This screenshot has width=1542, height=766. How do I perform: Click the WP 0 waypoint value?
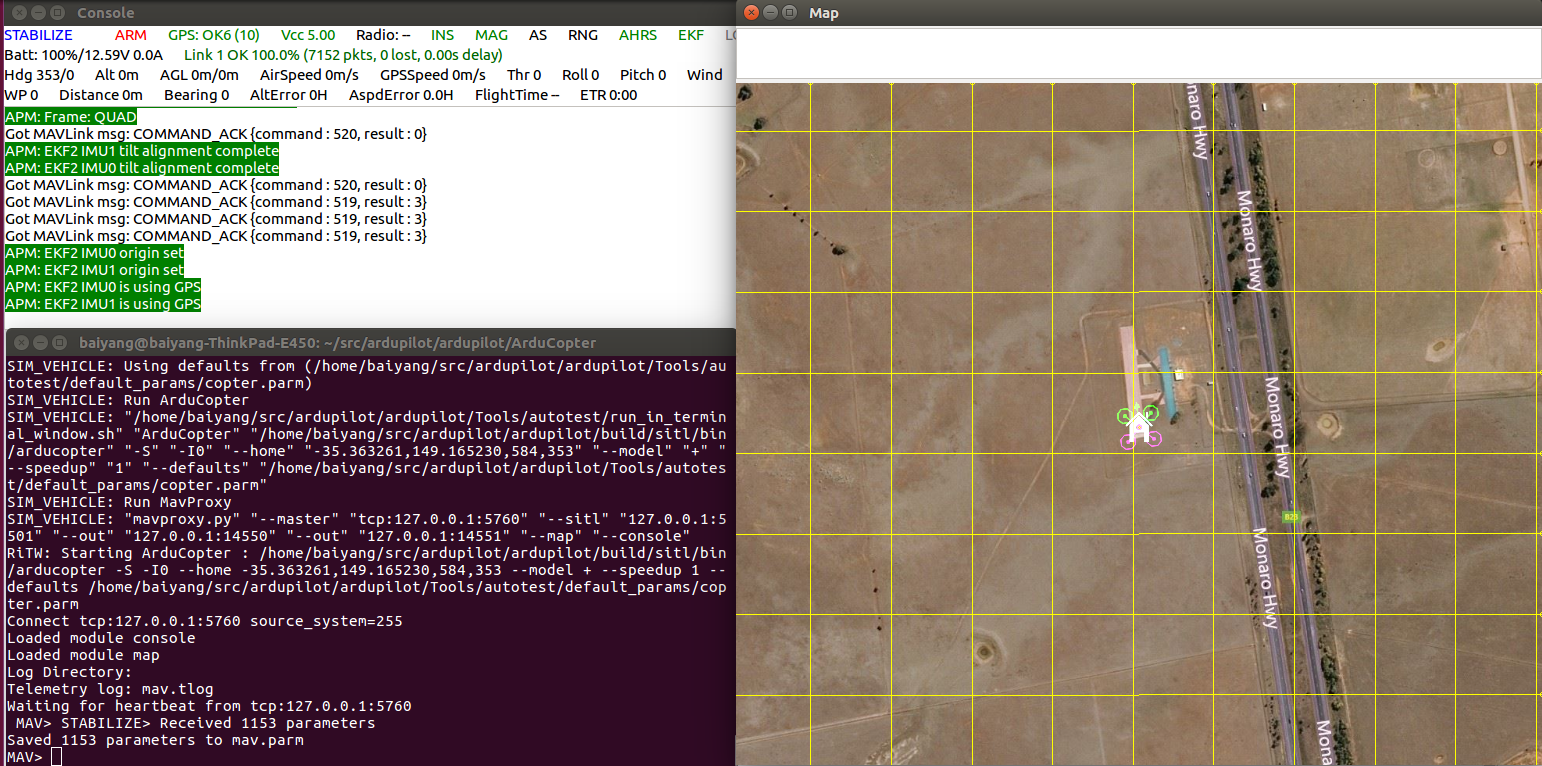coord(21,95)
